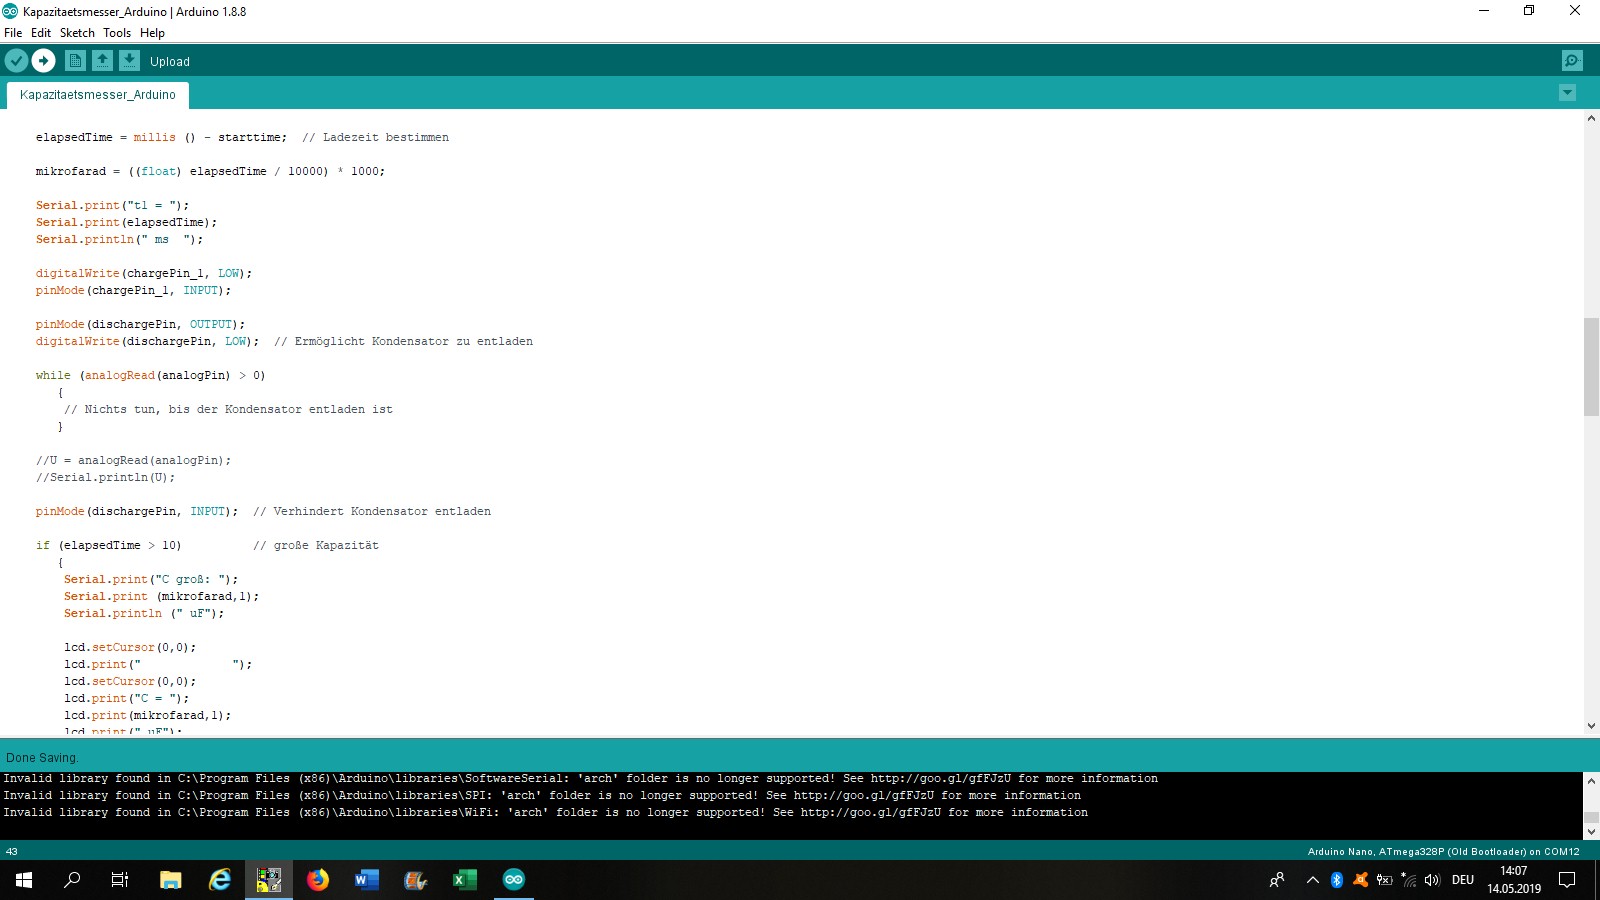The image size is (1600, 900).
Task: Click the console scrollbar down arrow
Action: tap(1591, 832)
